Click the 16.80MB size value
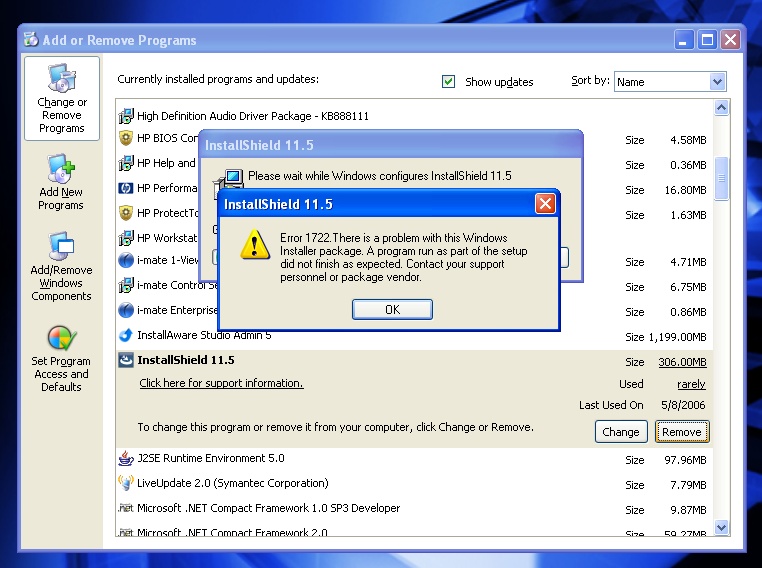 click(685, 190)
